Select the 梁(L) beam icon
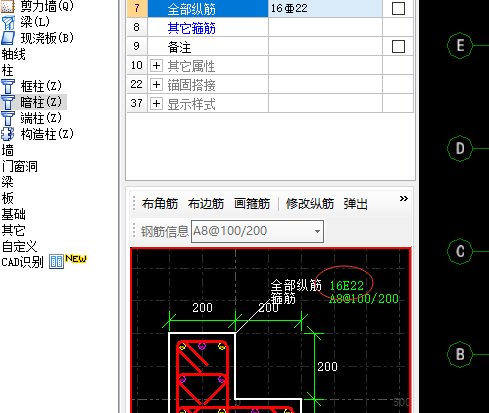The height and width of the screenshot is (413, 489). point(8,23)
